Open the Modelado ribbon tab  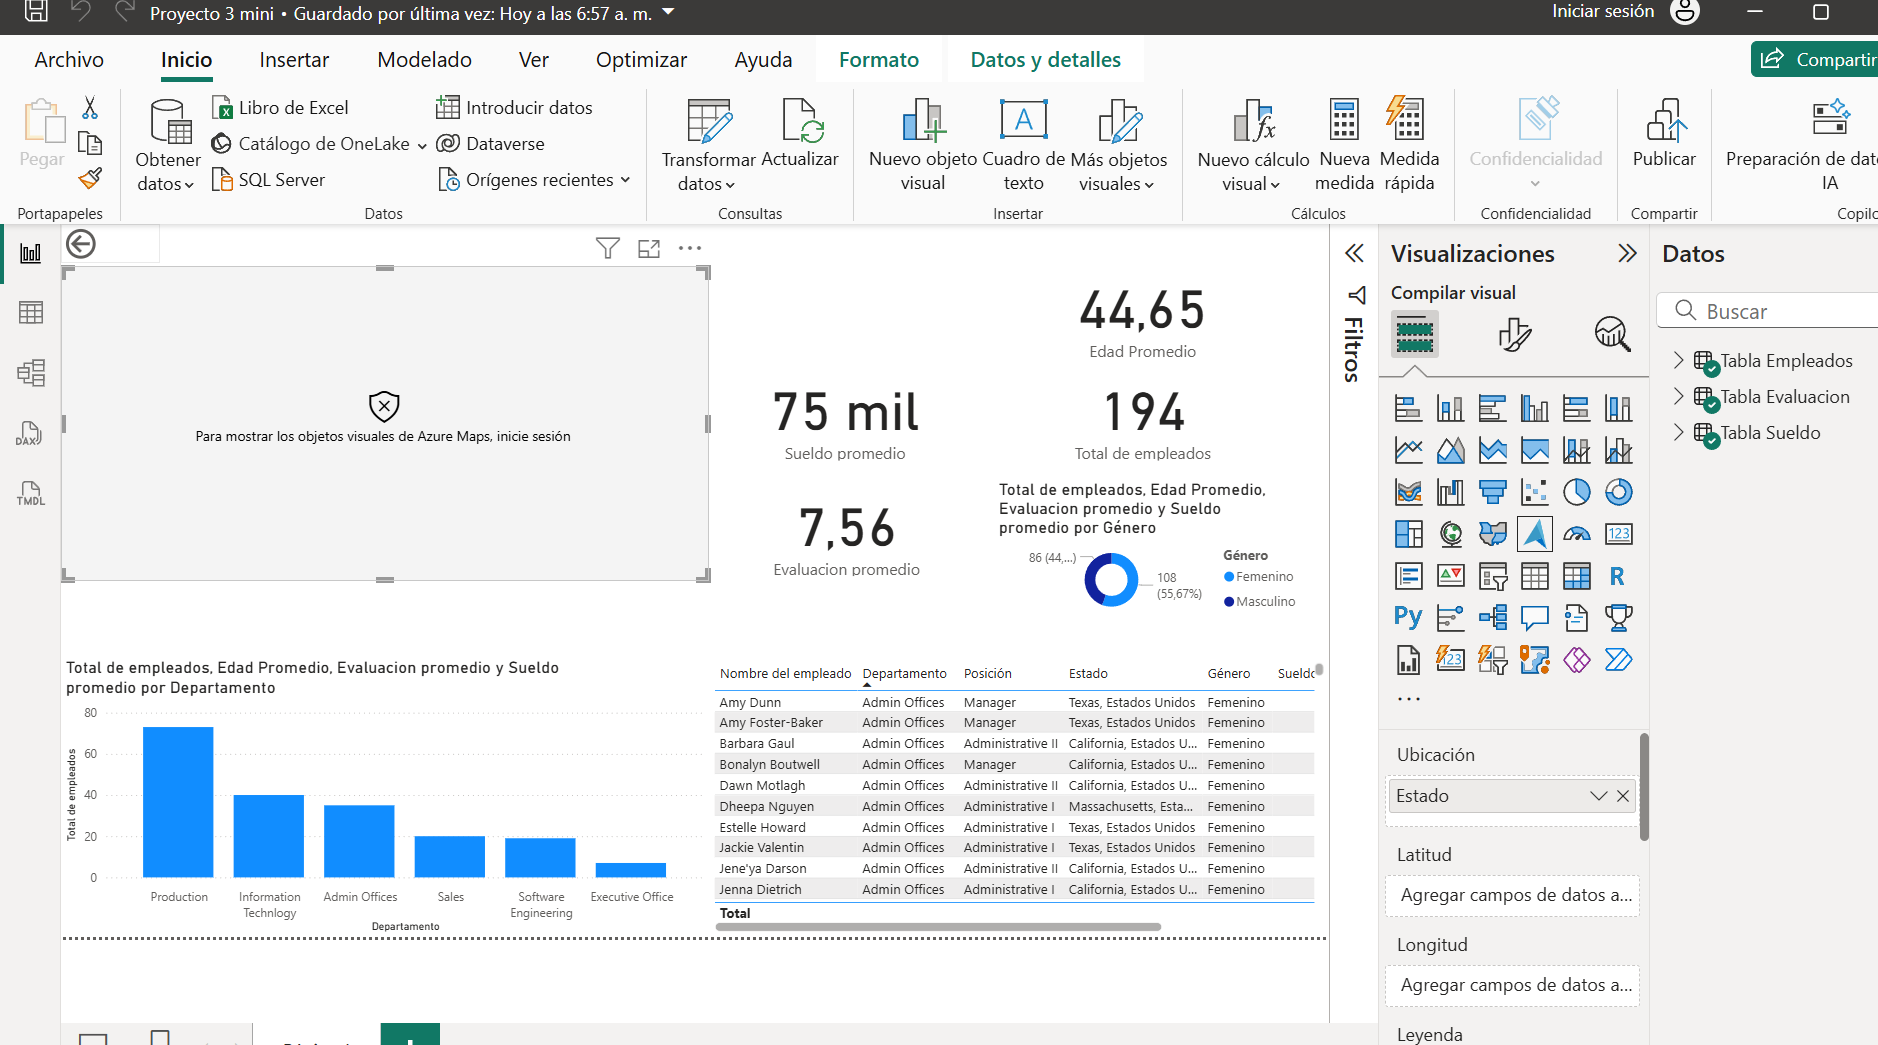tap(424, 60)
